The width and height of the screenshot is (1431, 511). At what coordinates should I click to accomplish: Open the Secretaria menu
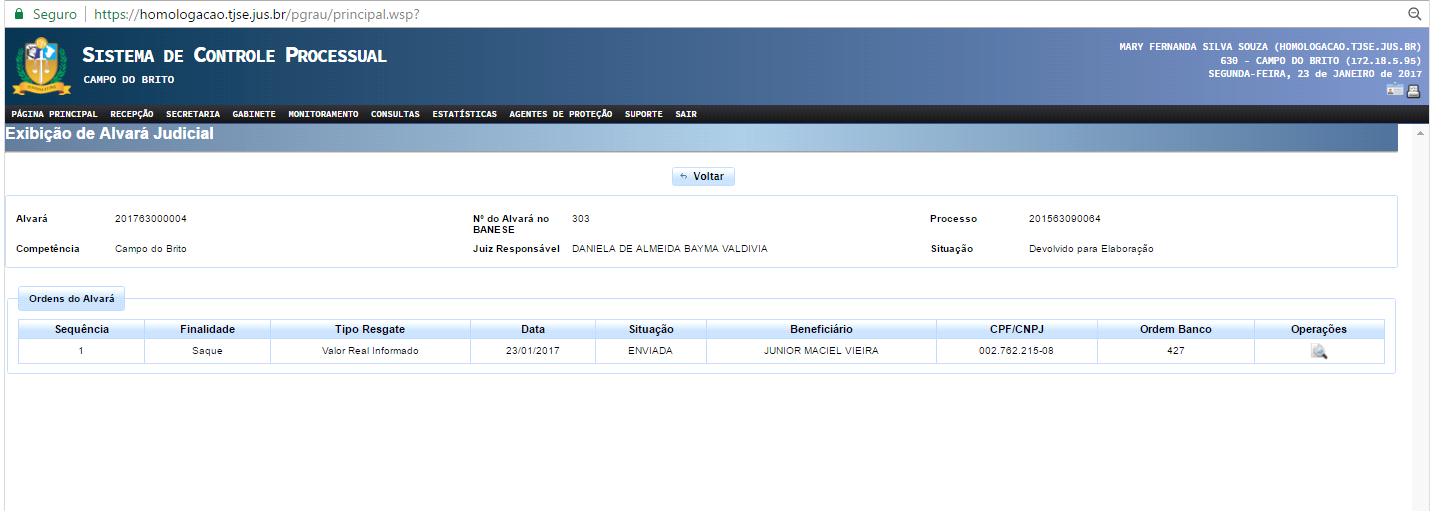[193, 114]
